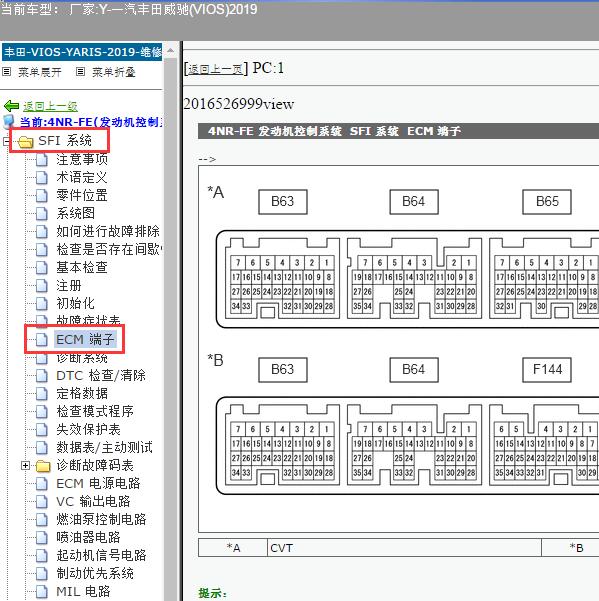Open the 诊断故障码表 folder label
599x601 pixels.
tap(95, 465)
